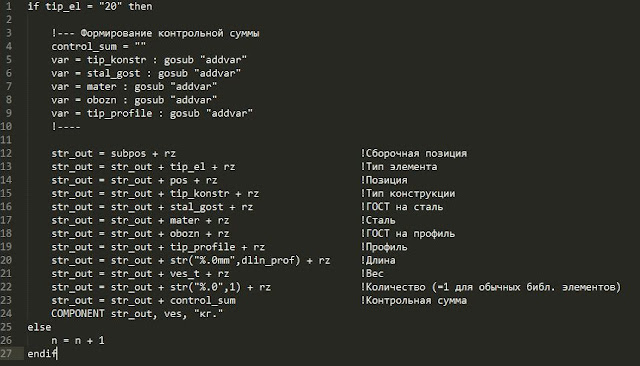The width and height of the screenshot is (640, 366).
Task: Place cursor on 'control_sum = ""' line
Action: (x=98, y=47)
